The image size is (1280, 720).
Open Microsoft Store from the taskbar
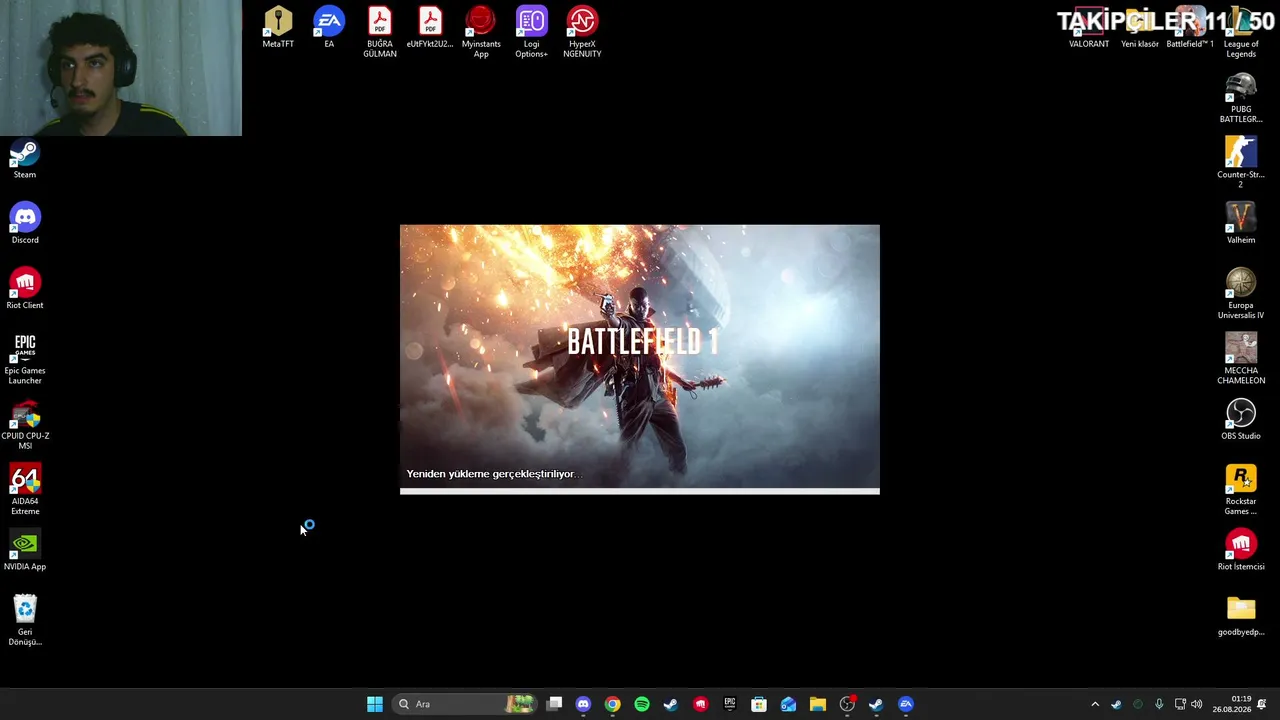(759, 704)
